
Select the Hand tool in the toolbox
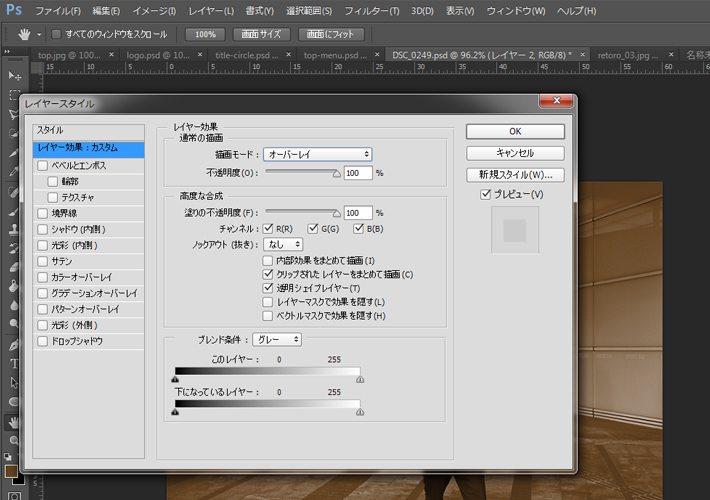click(x=14, y=422)
